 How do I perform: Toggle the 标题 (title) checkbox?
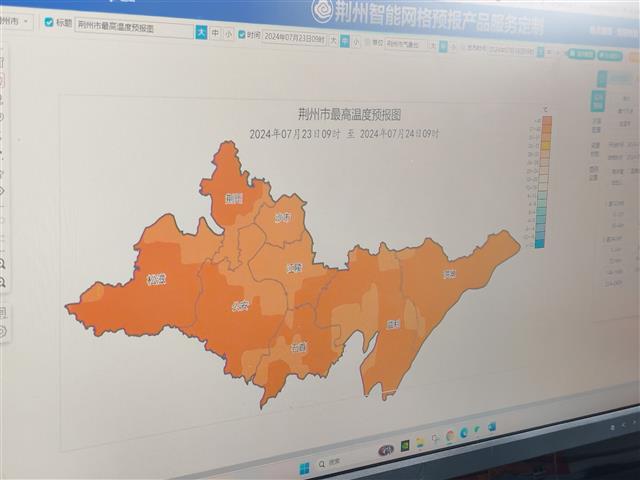point(49,22)
